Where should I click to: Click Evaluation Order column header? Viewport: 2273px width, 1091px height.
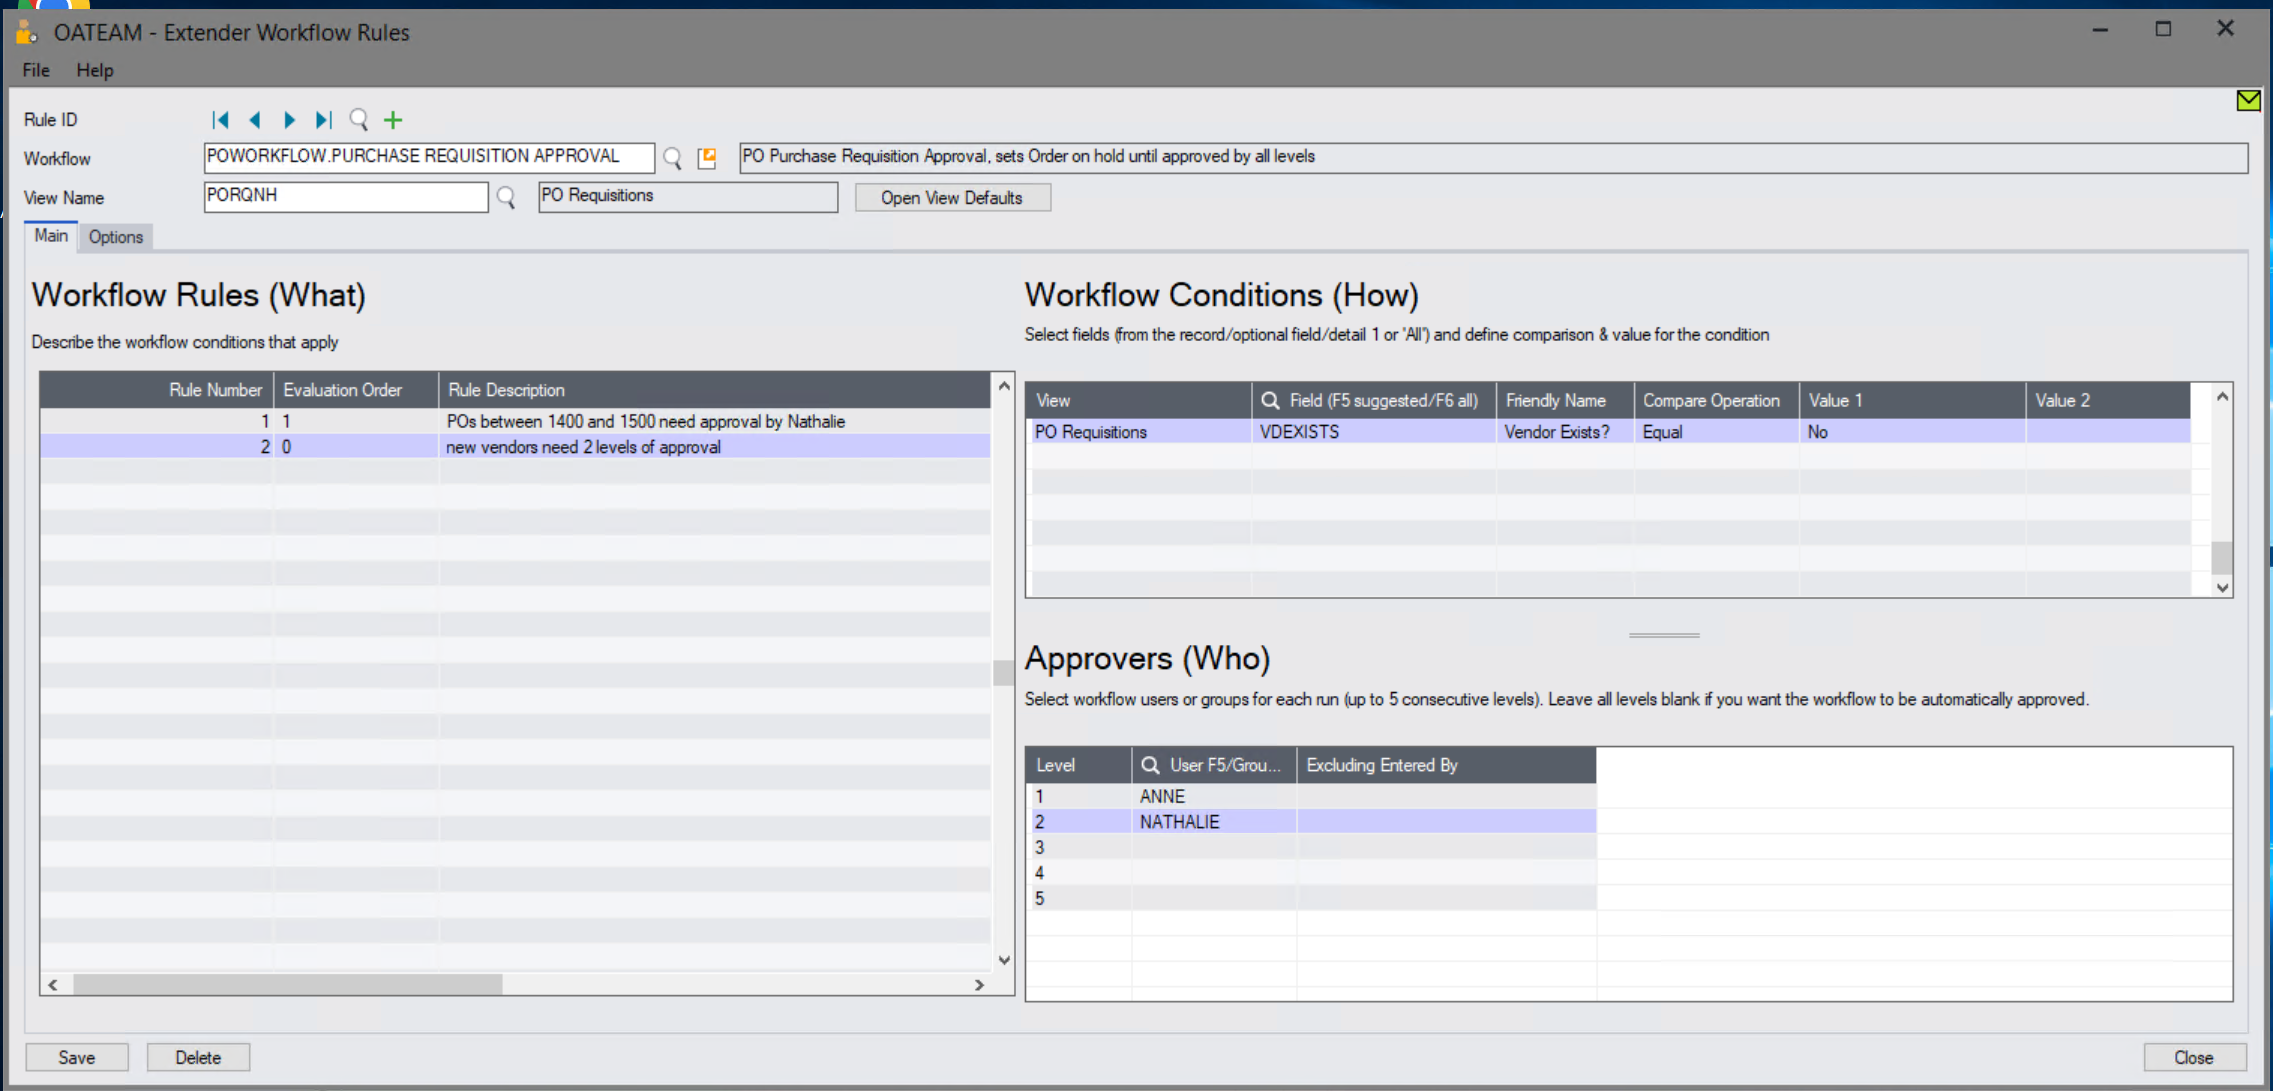pos(356,390)
